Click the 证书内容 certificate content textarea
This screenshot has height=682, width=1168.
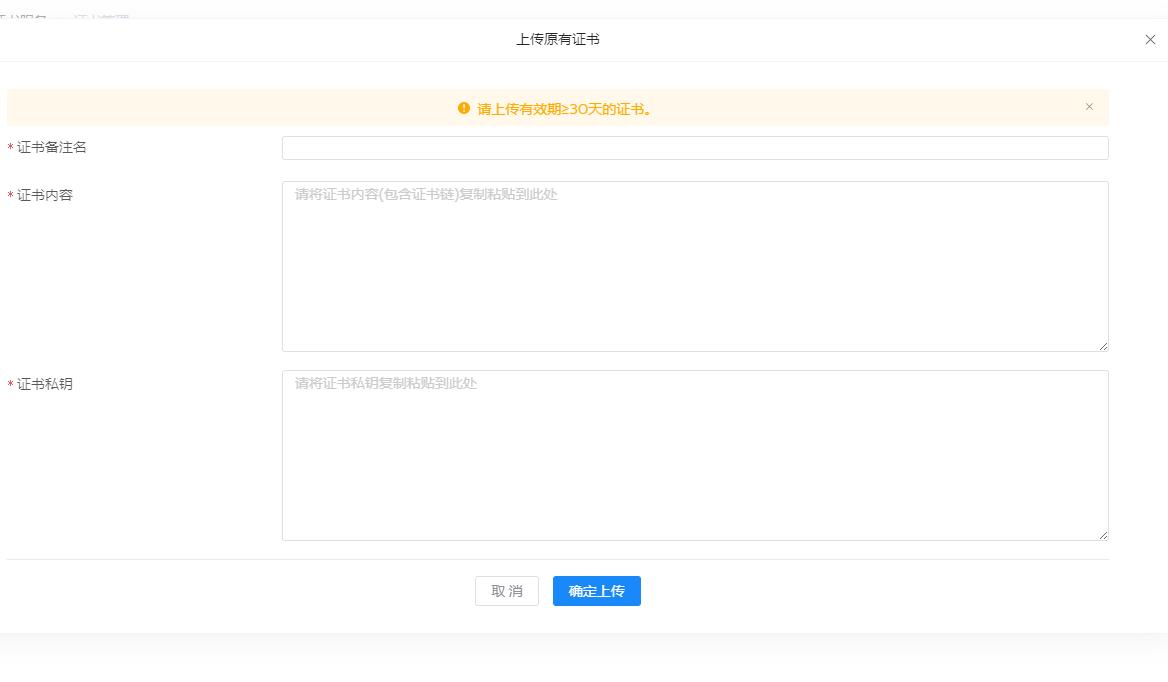pos(695,265)
